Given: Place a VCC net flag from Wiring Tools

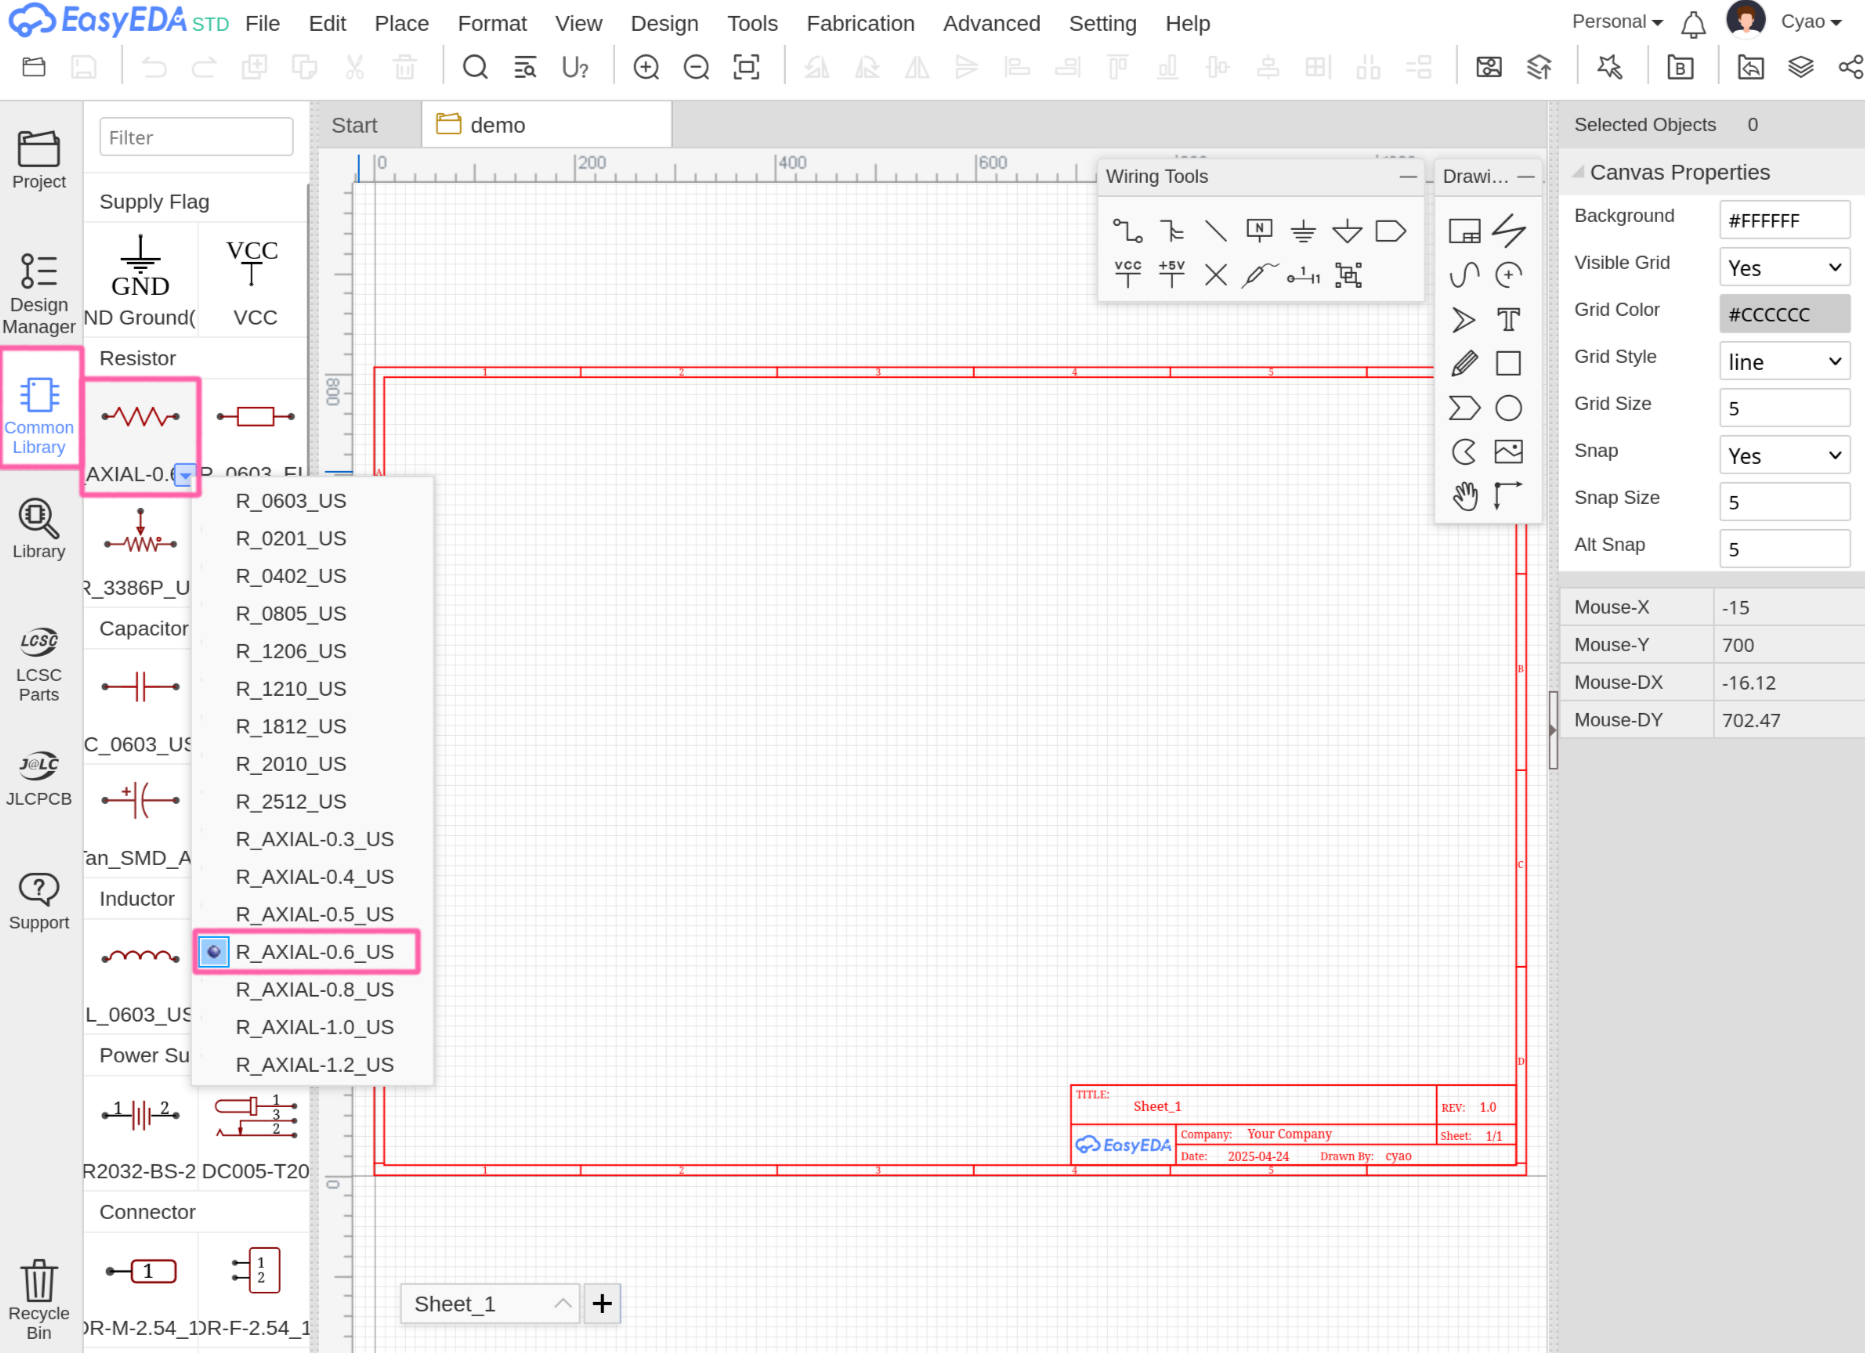Looking at the screenshot, I should click(1127, 274).
